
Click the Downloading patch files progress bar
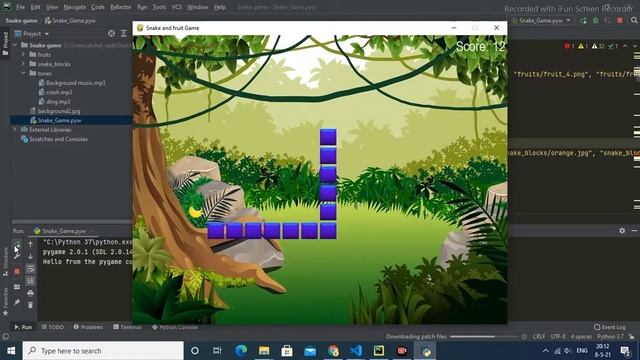tap(484, 337)
